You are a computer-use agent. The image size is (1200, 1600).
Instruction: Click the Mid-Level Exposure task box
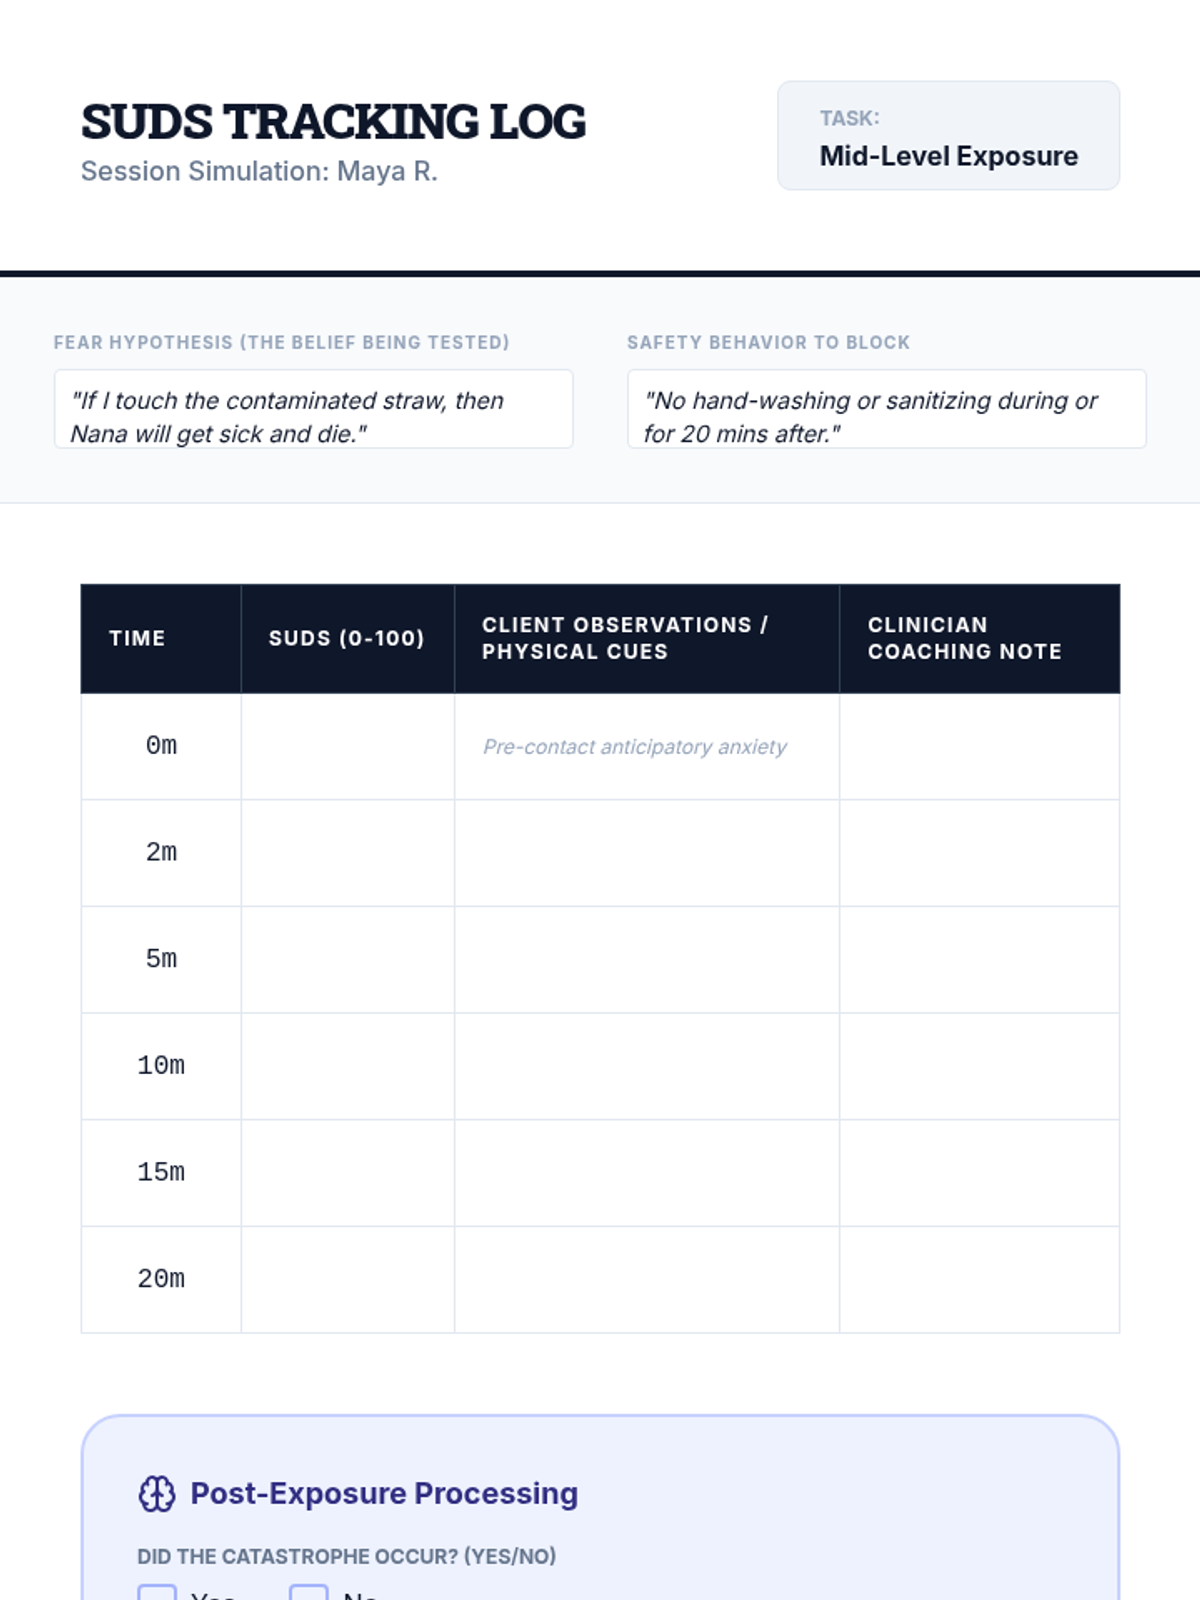click(x=948, y=136)
